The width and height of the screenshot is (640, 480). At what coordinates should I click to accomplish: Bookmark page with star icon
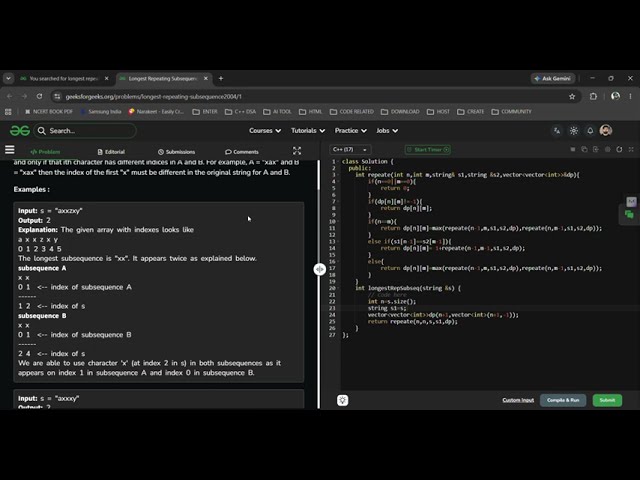pos(572,97)
